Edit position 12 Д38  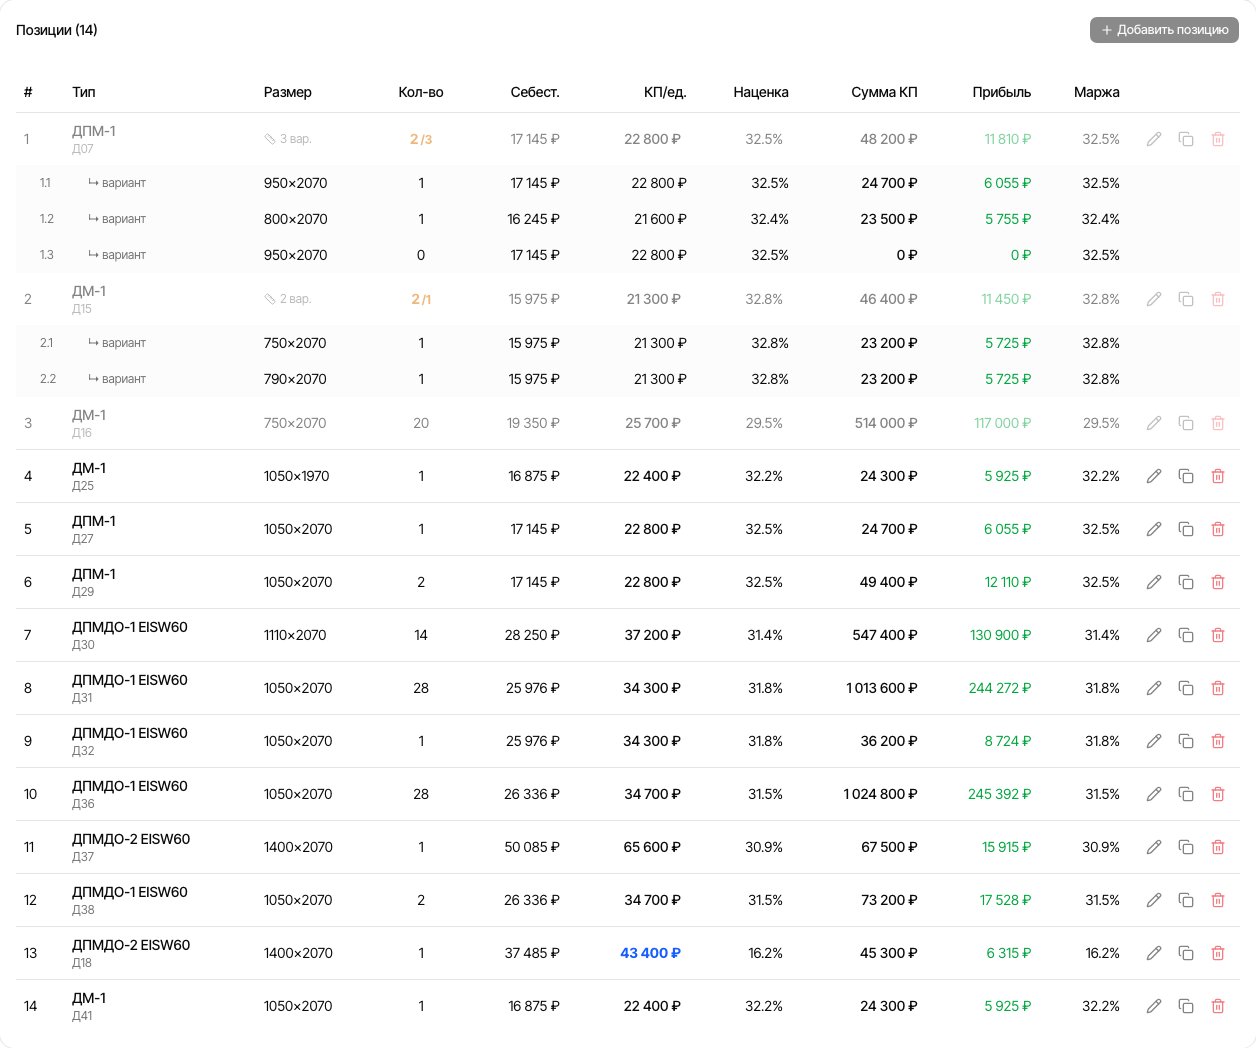(1154, 900)
